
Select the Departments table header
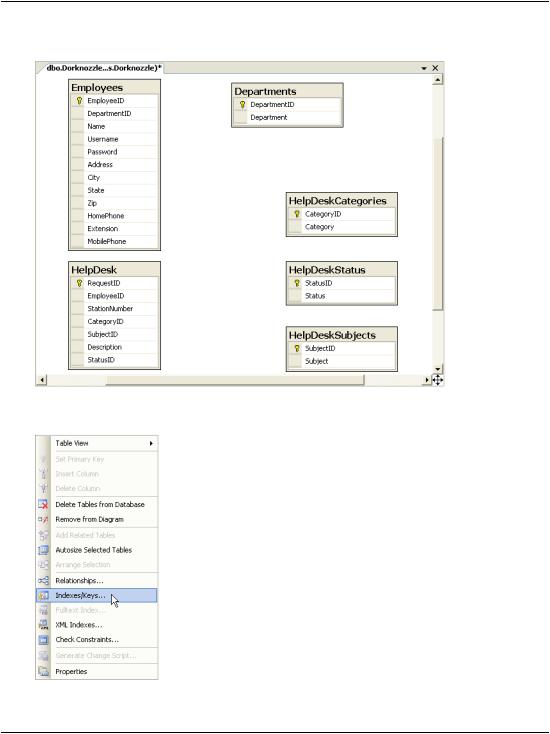tap(287, 91)
